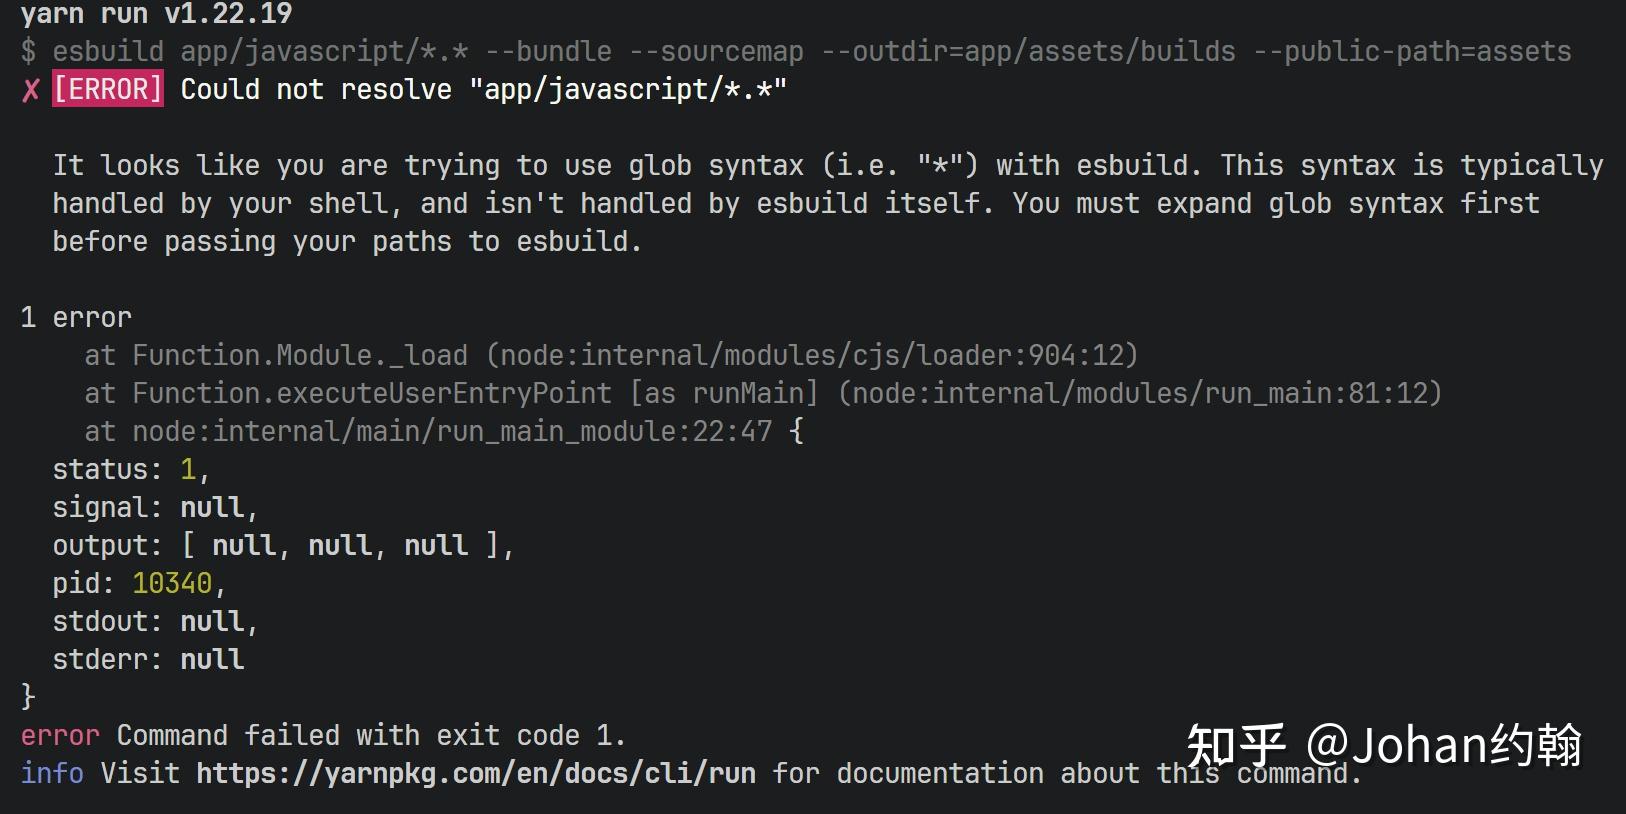Viewport: 1626px width, 814px height.
Task: Open the yarnpkg.com docs URL
Action: click(476, 773)
